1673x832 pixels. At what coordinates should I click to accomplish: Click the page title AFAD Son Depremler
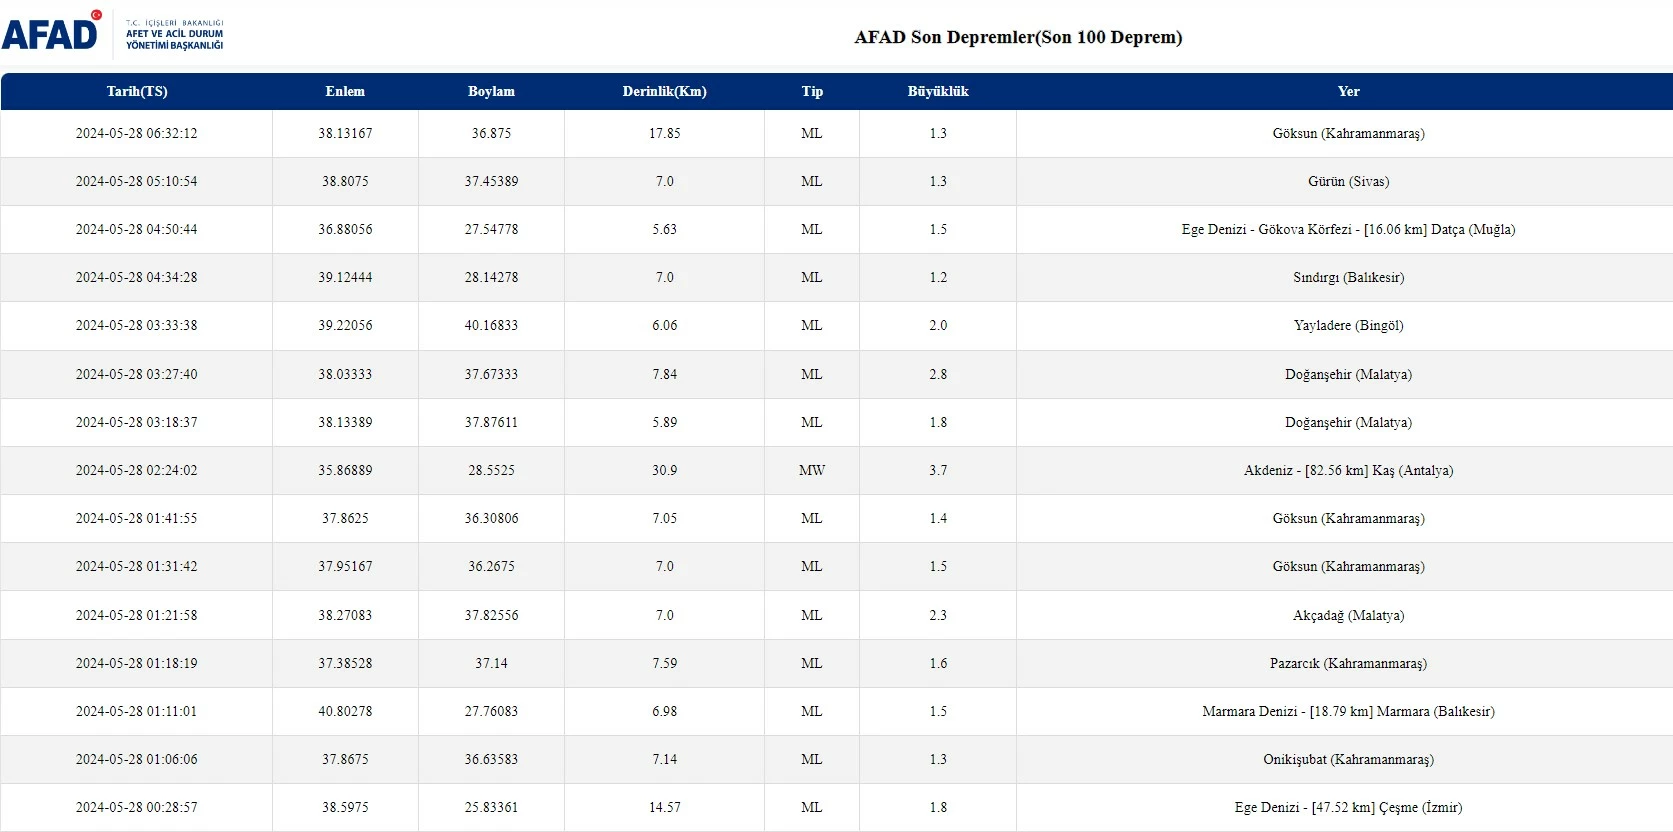coord(1018,37)
